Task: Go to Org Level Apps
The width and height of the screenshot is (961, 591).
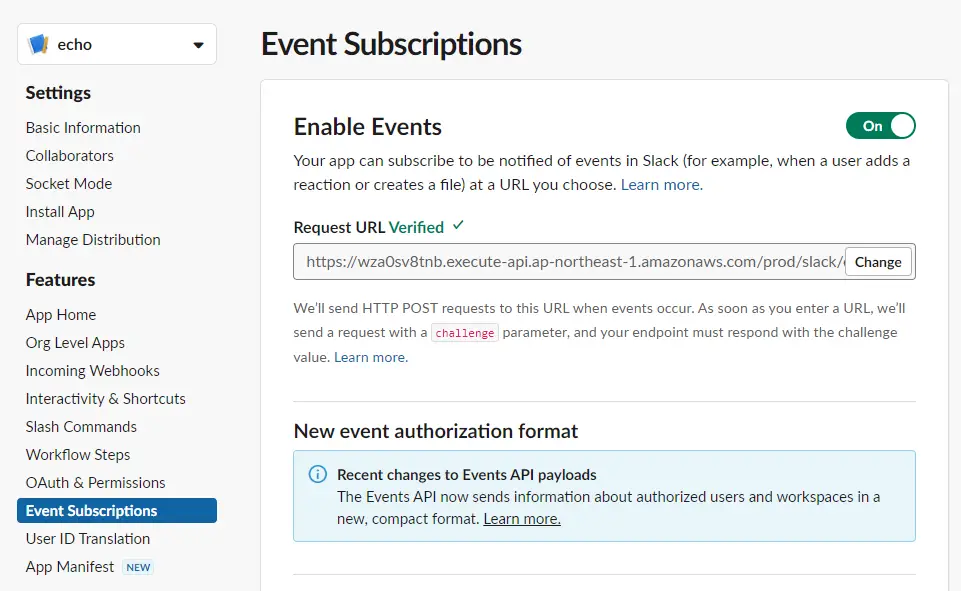Action: [x=75, y=343]
